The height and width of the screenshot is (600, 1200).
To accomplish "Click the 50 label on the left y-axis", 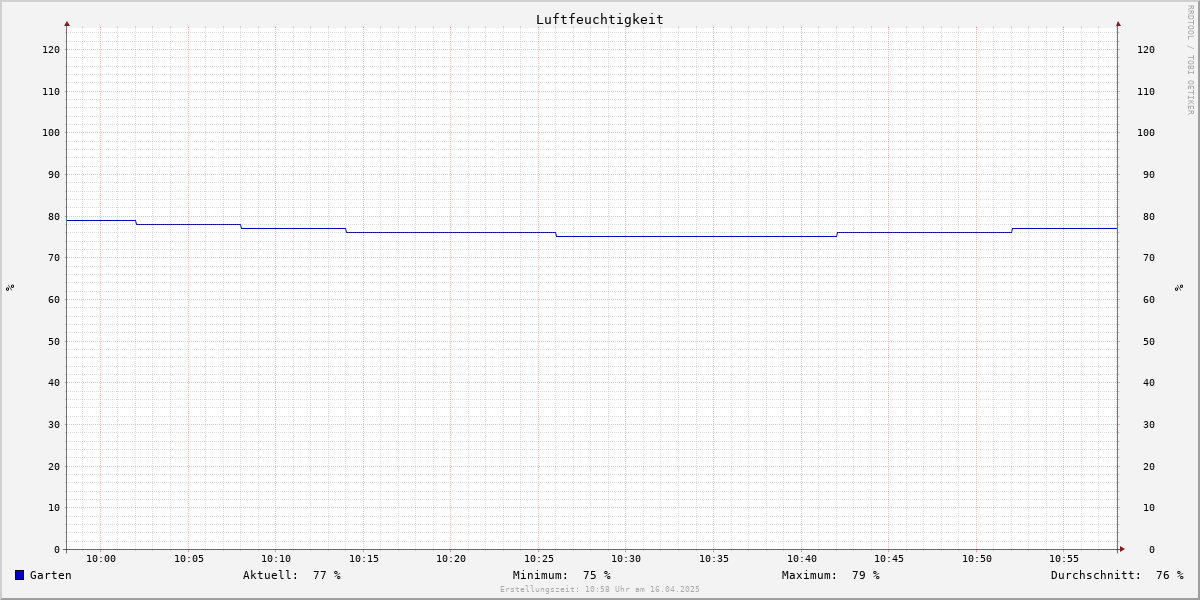I will point(54,341).
